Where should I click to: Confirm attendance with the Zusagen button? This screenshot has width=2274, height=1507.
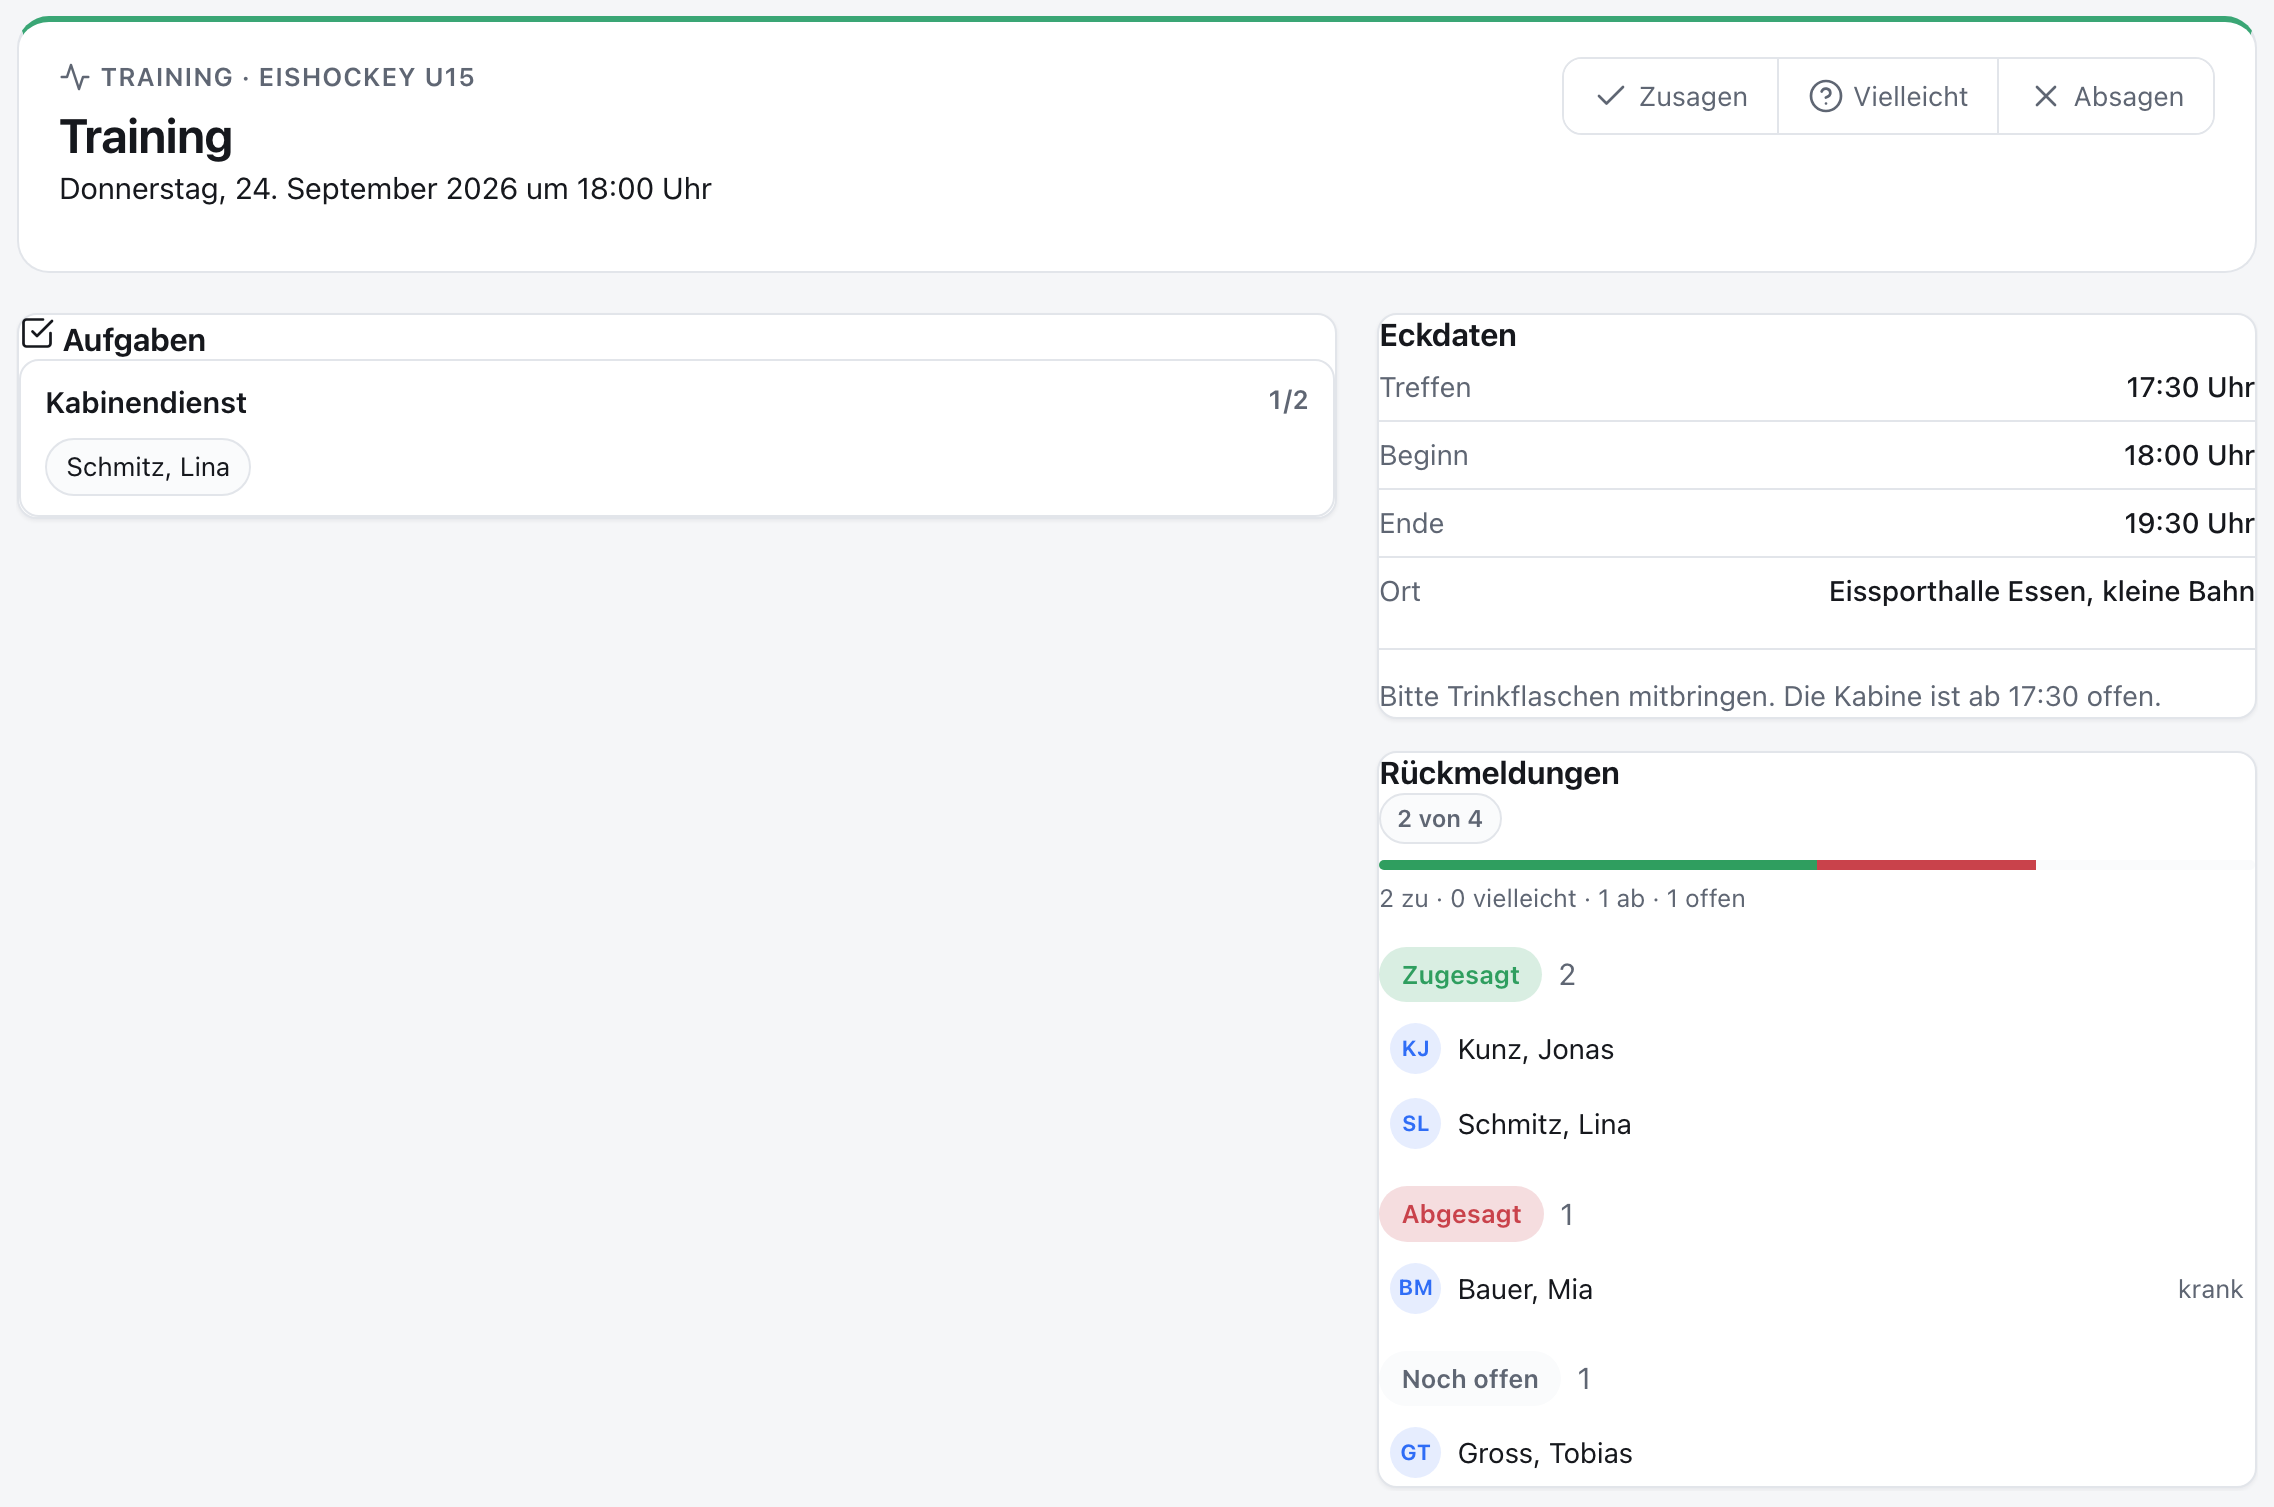pyautogui.click(x=1671, y=96)
